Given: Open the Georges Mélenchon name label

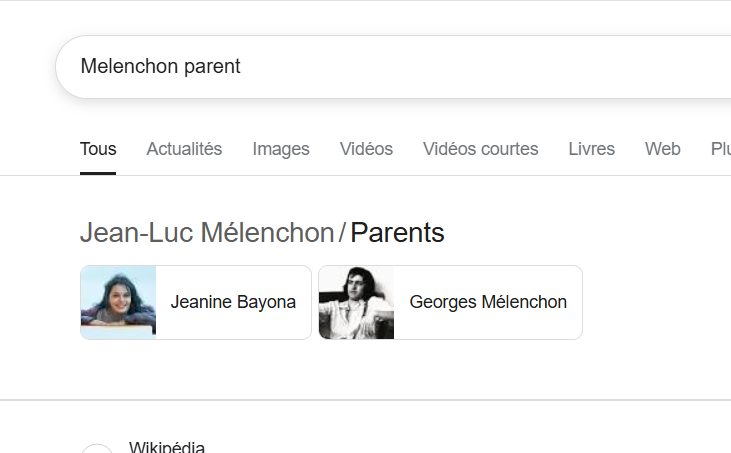Looking at the screenshot, I should (488, 302).
